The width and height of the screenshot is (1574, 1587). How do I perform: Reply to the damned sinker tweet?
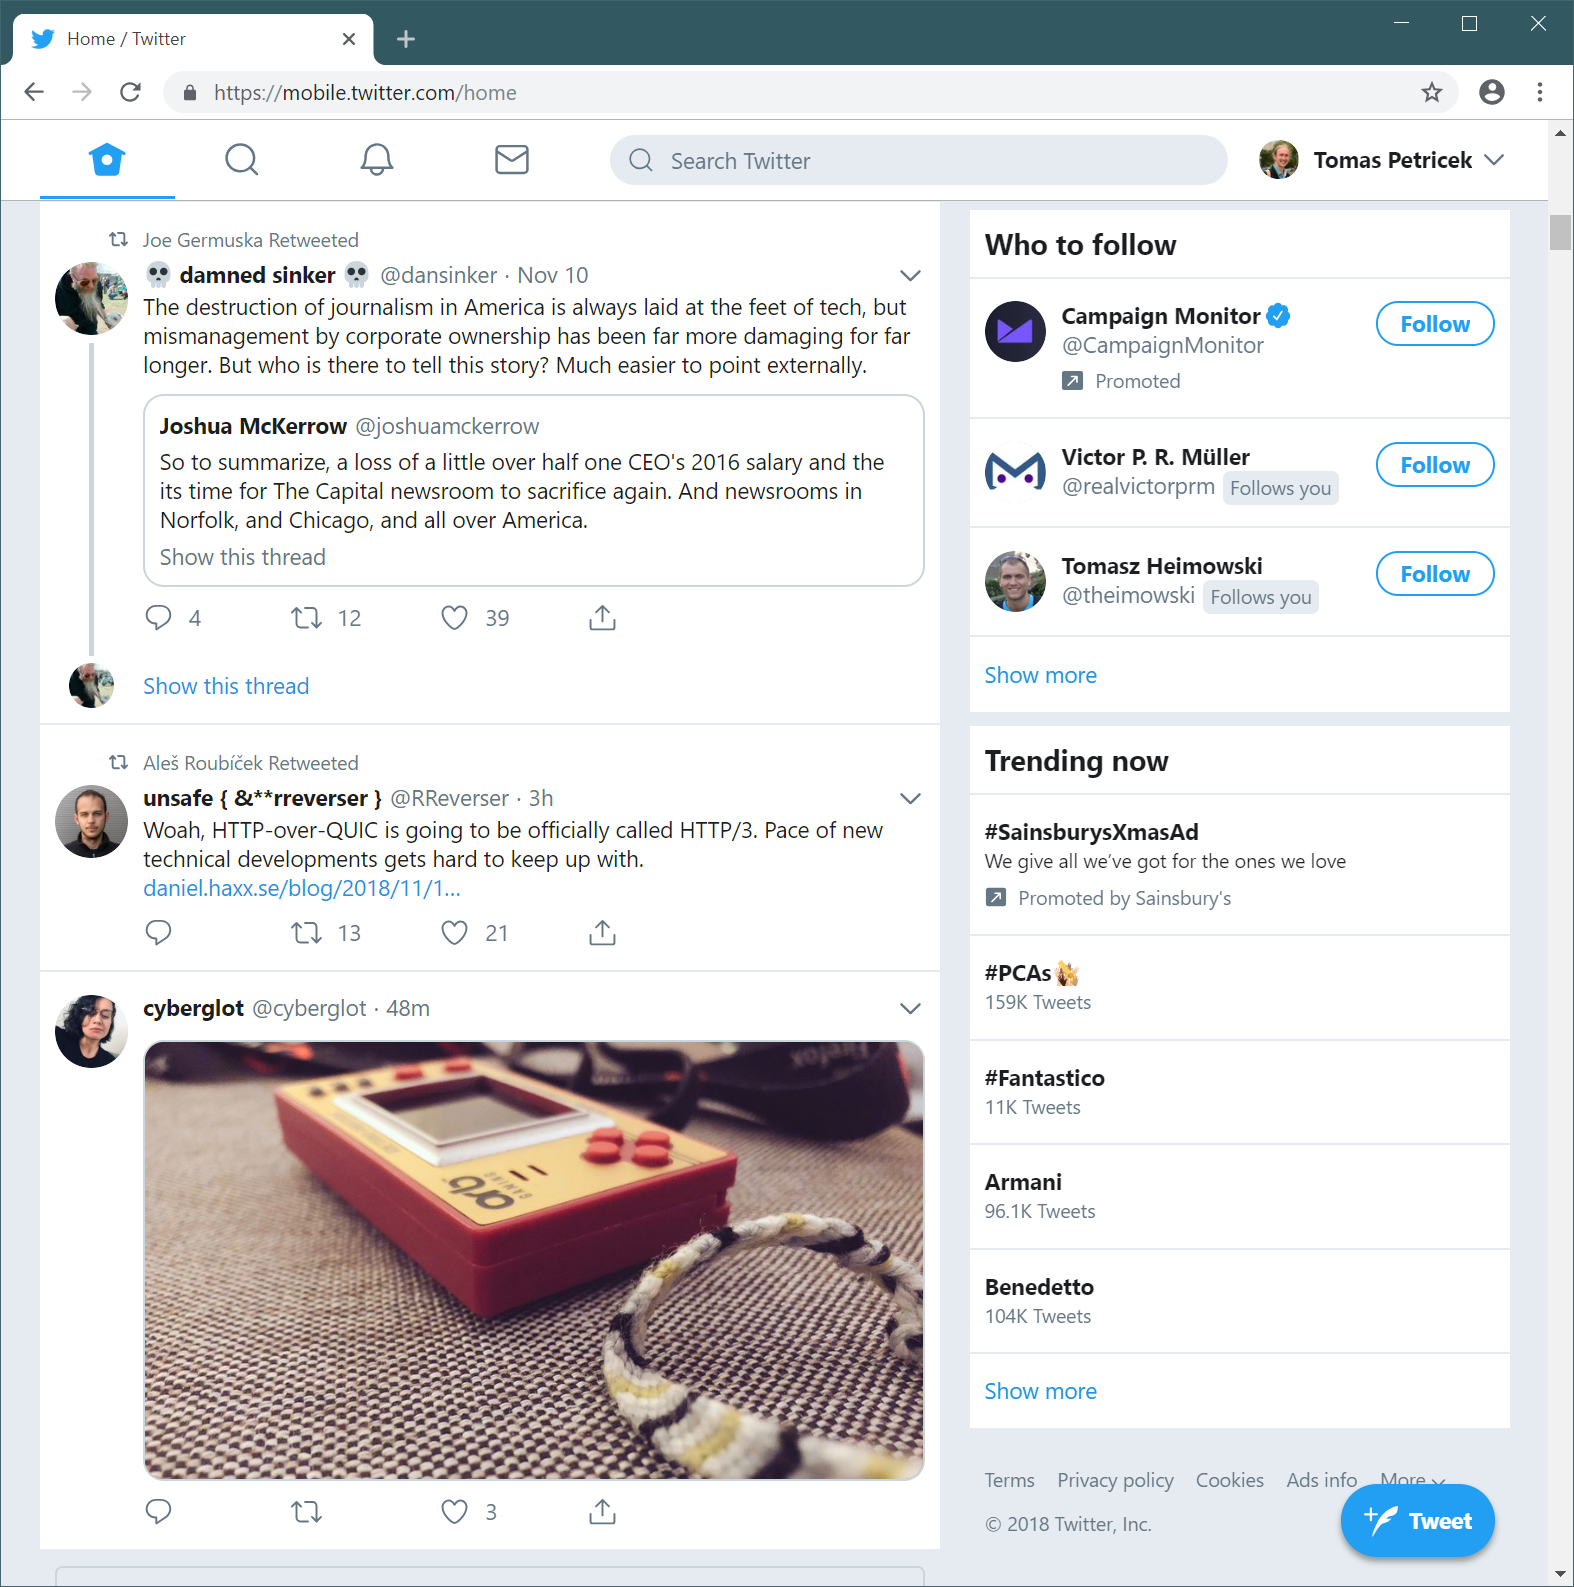click(x=159, y=618)
